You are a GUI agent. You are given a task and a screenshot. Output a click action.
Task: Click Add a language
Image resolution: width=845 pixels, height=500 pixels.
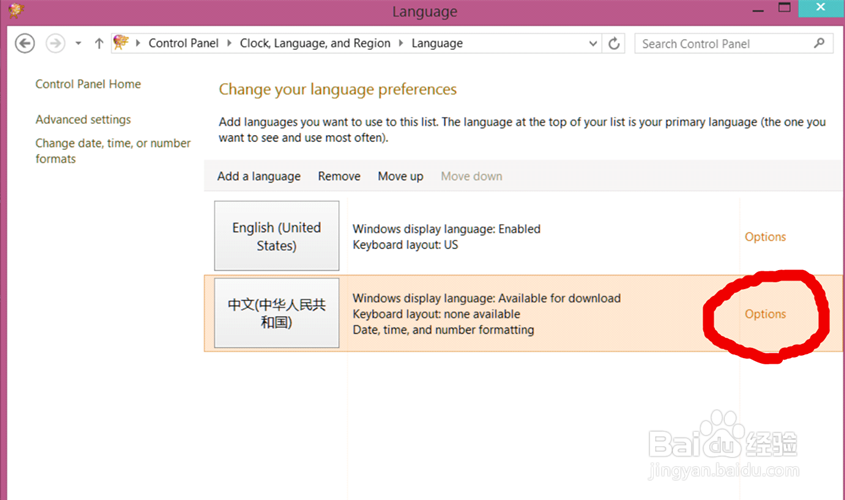tap(259, 176)
